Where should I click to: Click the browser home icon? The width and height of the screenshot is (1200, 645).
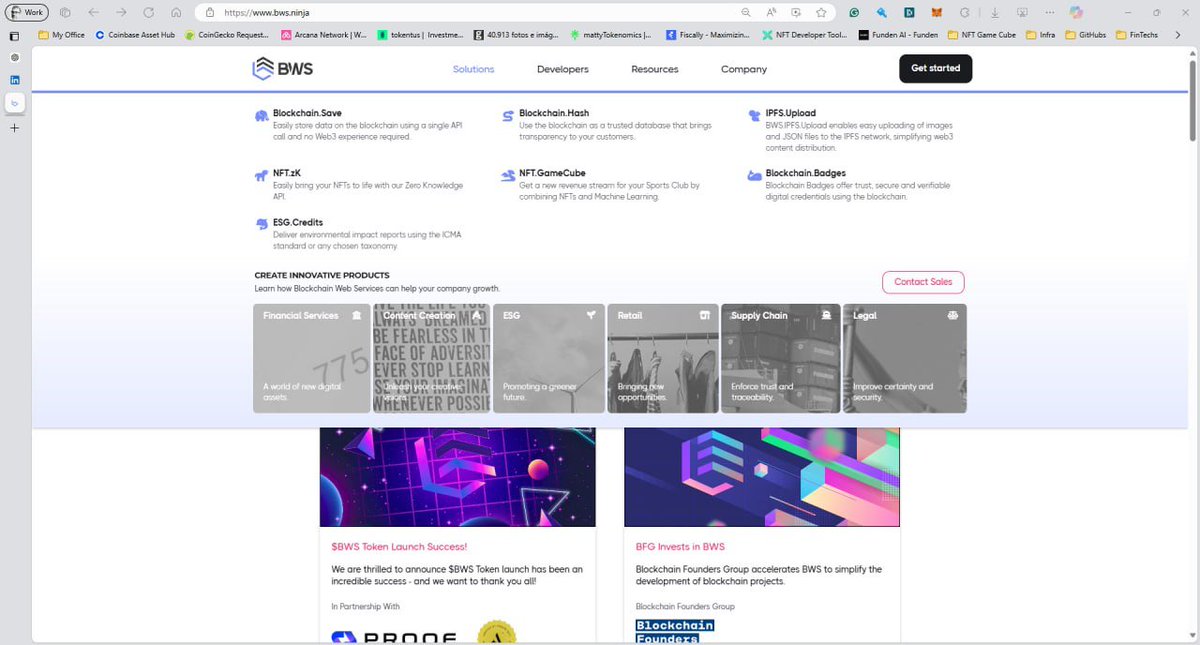176,12
